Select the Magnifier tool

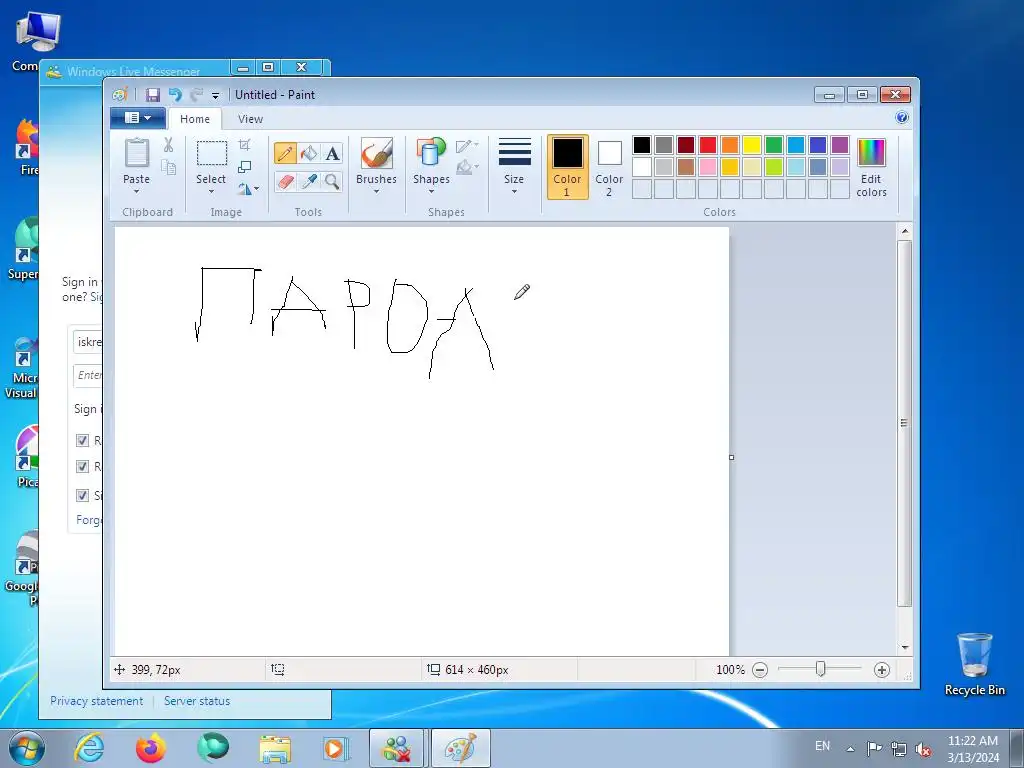[332, 181]
